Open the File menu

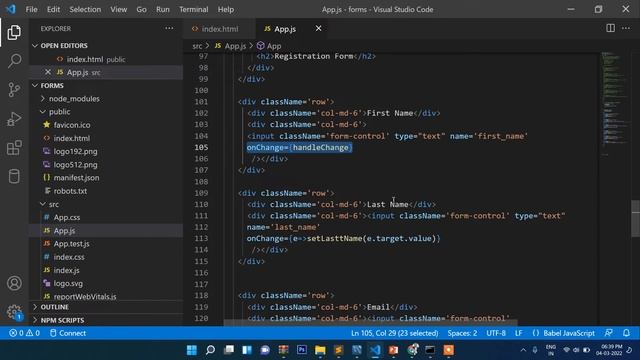click(x=31, y=9)
